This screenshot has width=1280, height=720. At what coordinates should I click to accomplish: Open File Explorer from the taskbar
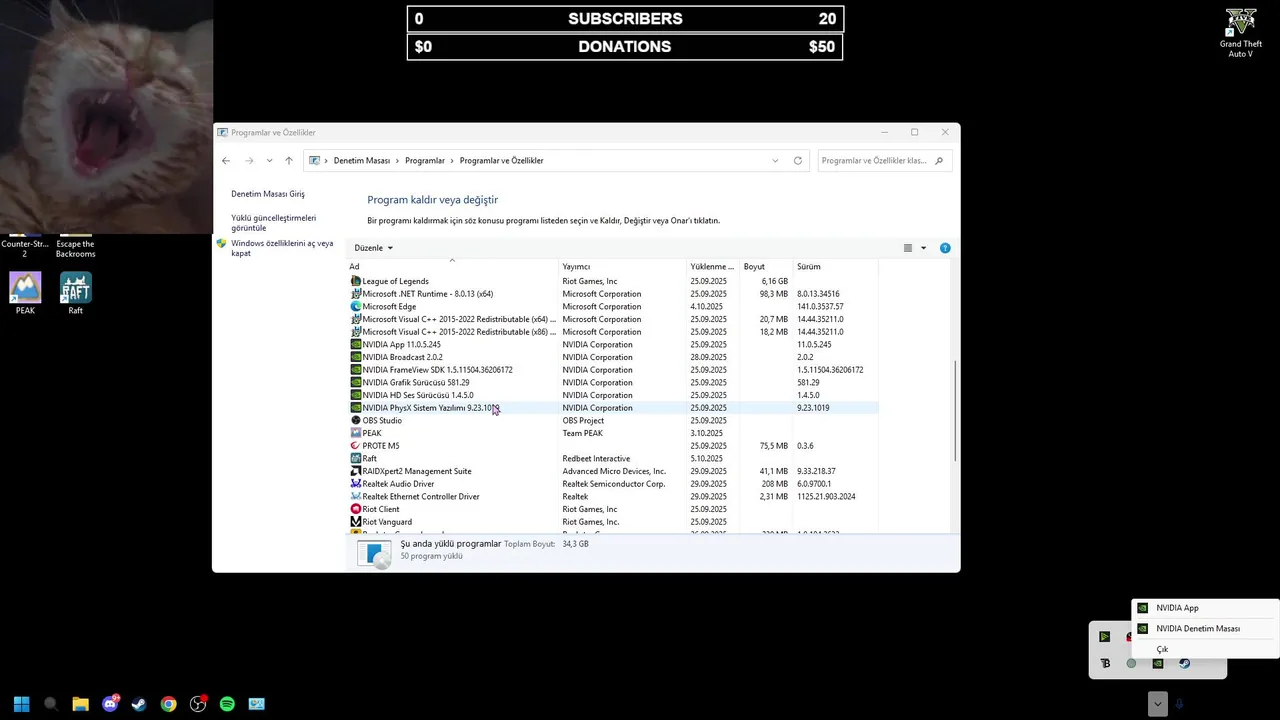click(x=80, y=704)
